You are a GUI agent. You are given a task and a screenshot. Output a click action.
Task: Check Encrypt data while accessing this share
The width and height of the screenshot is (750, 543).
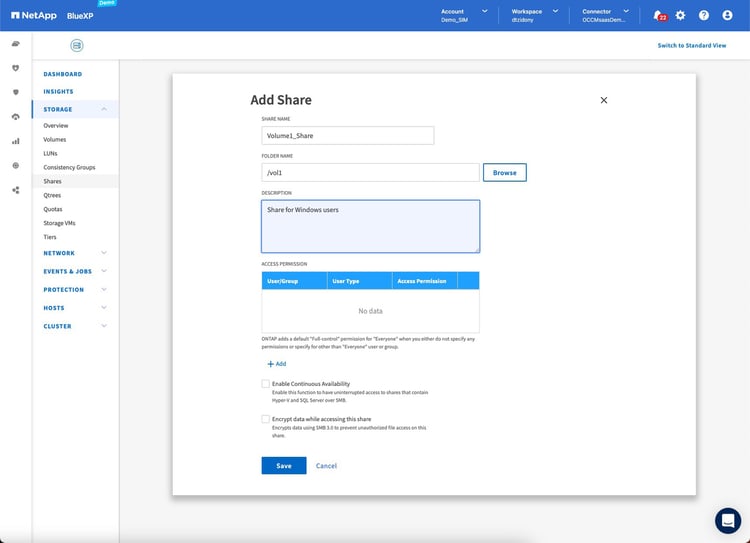(265, 419)
